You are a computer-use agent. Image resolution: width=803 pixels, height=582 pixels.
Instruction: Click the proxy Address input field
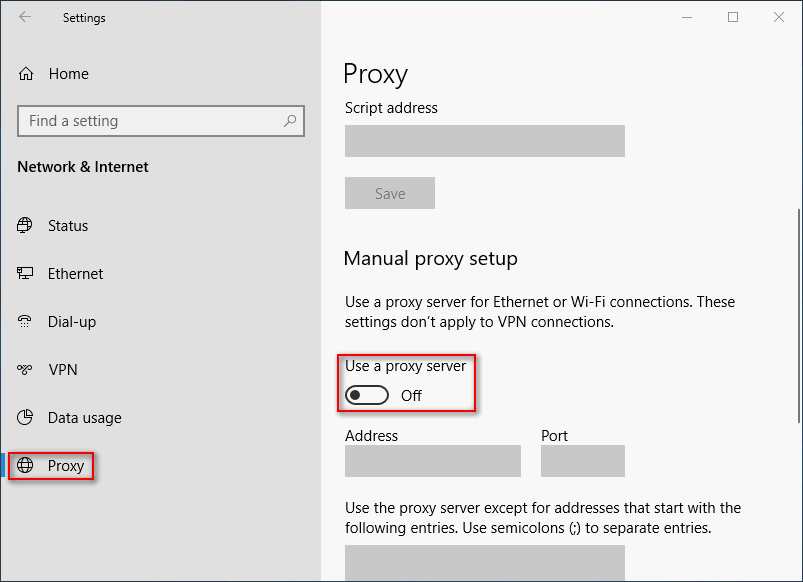[x=432, y=461]
